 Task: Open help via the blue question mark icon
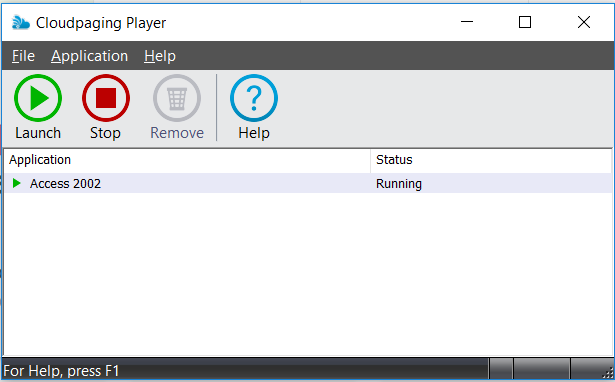click(x=254, y=98)
